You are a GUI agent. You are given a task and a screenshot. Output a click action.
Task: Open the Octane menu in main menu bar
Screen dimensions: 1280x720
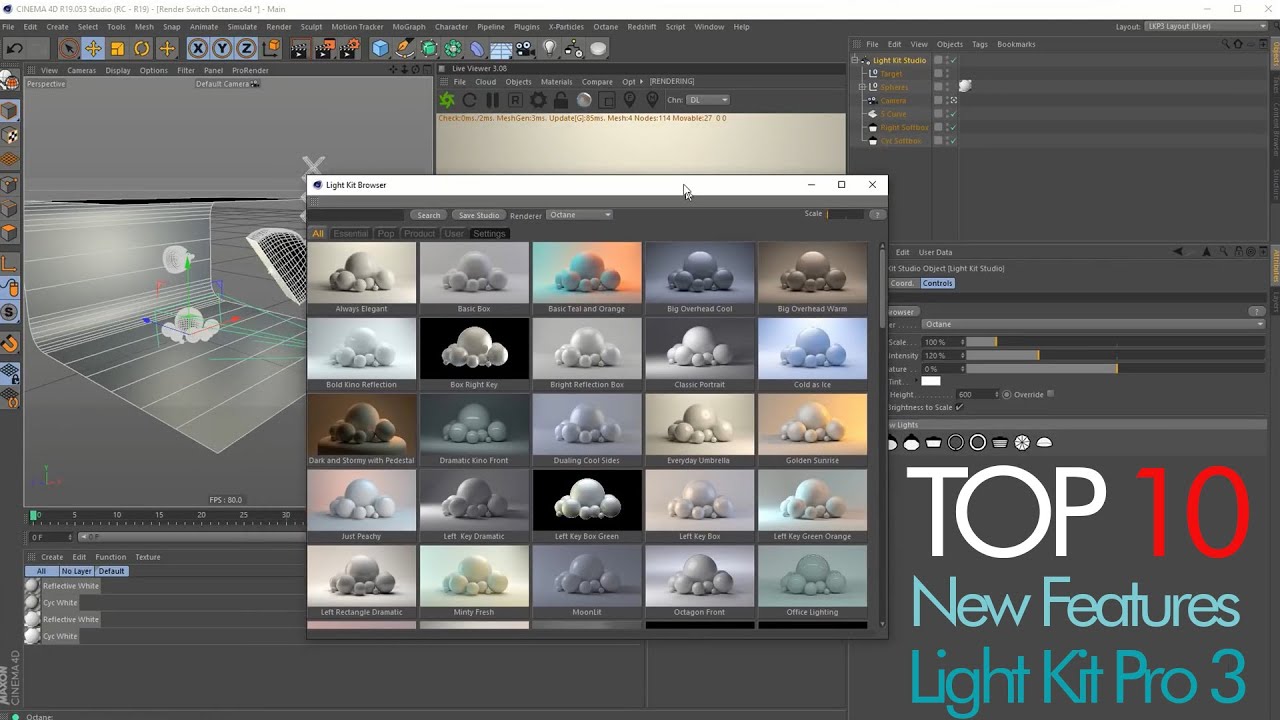605,27
